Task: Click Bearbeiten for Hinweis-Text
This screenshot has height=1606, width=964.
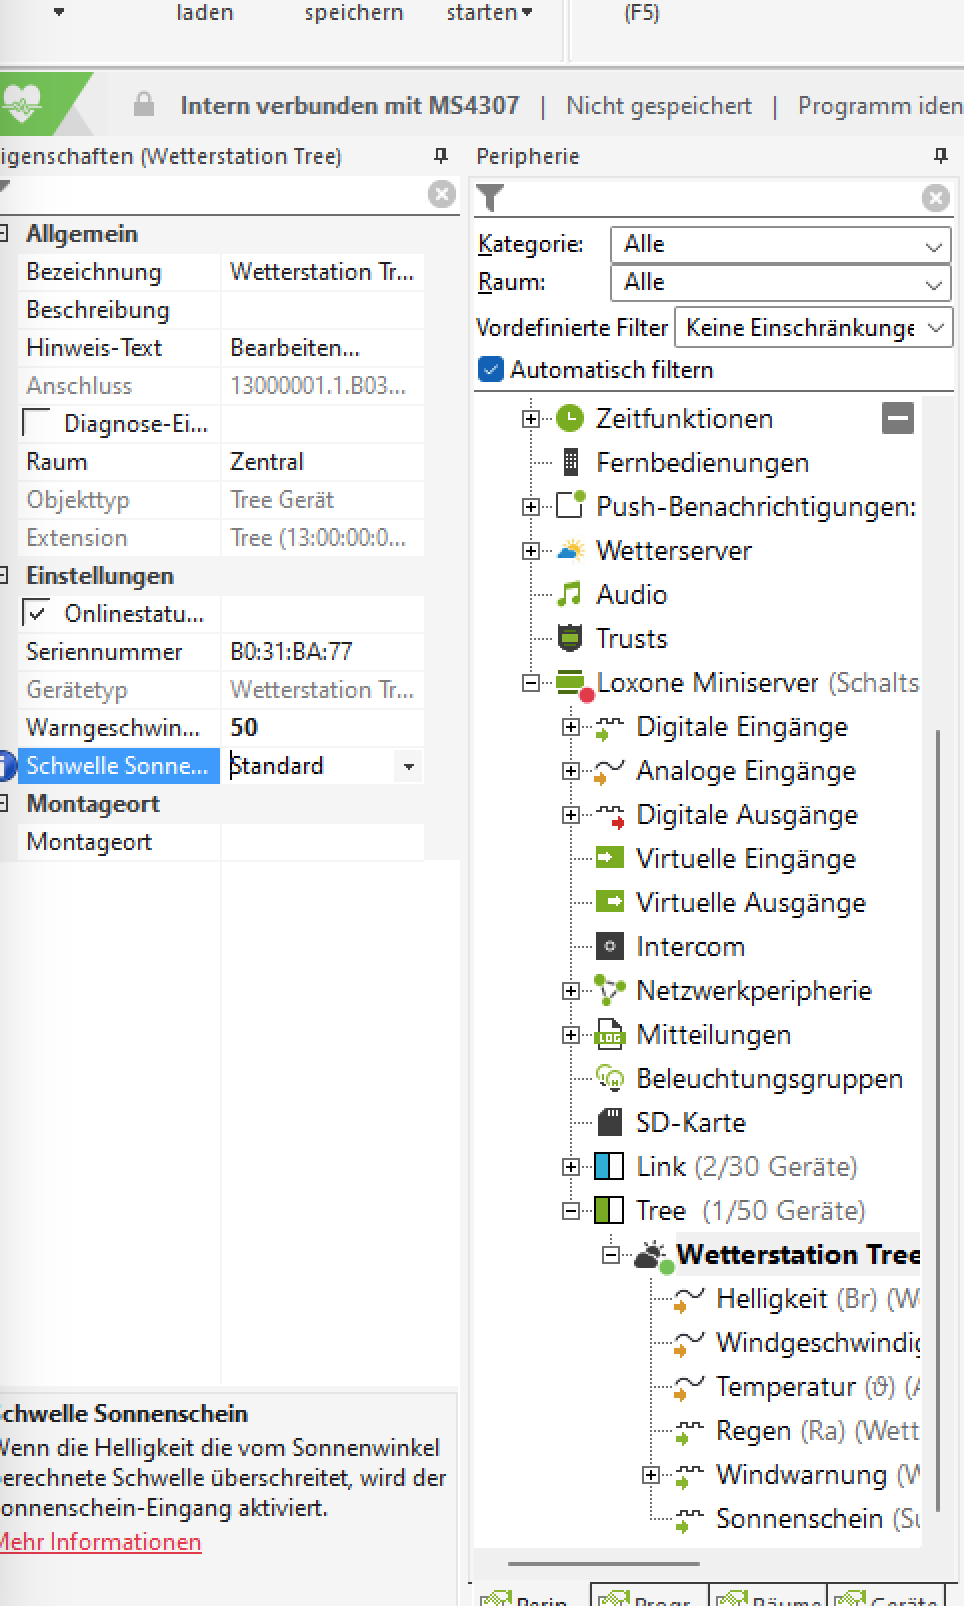Action: 295,348
